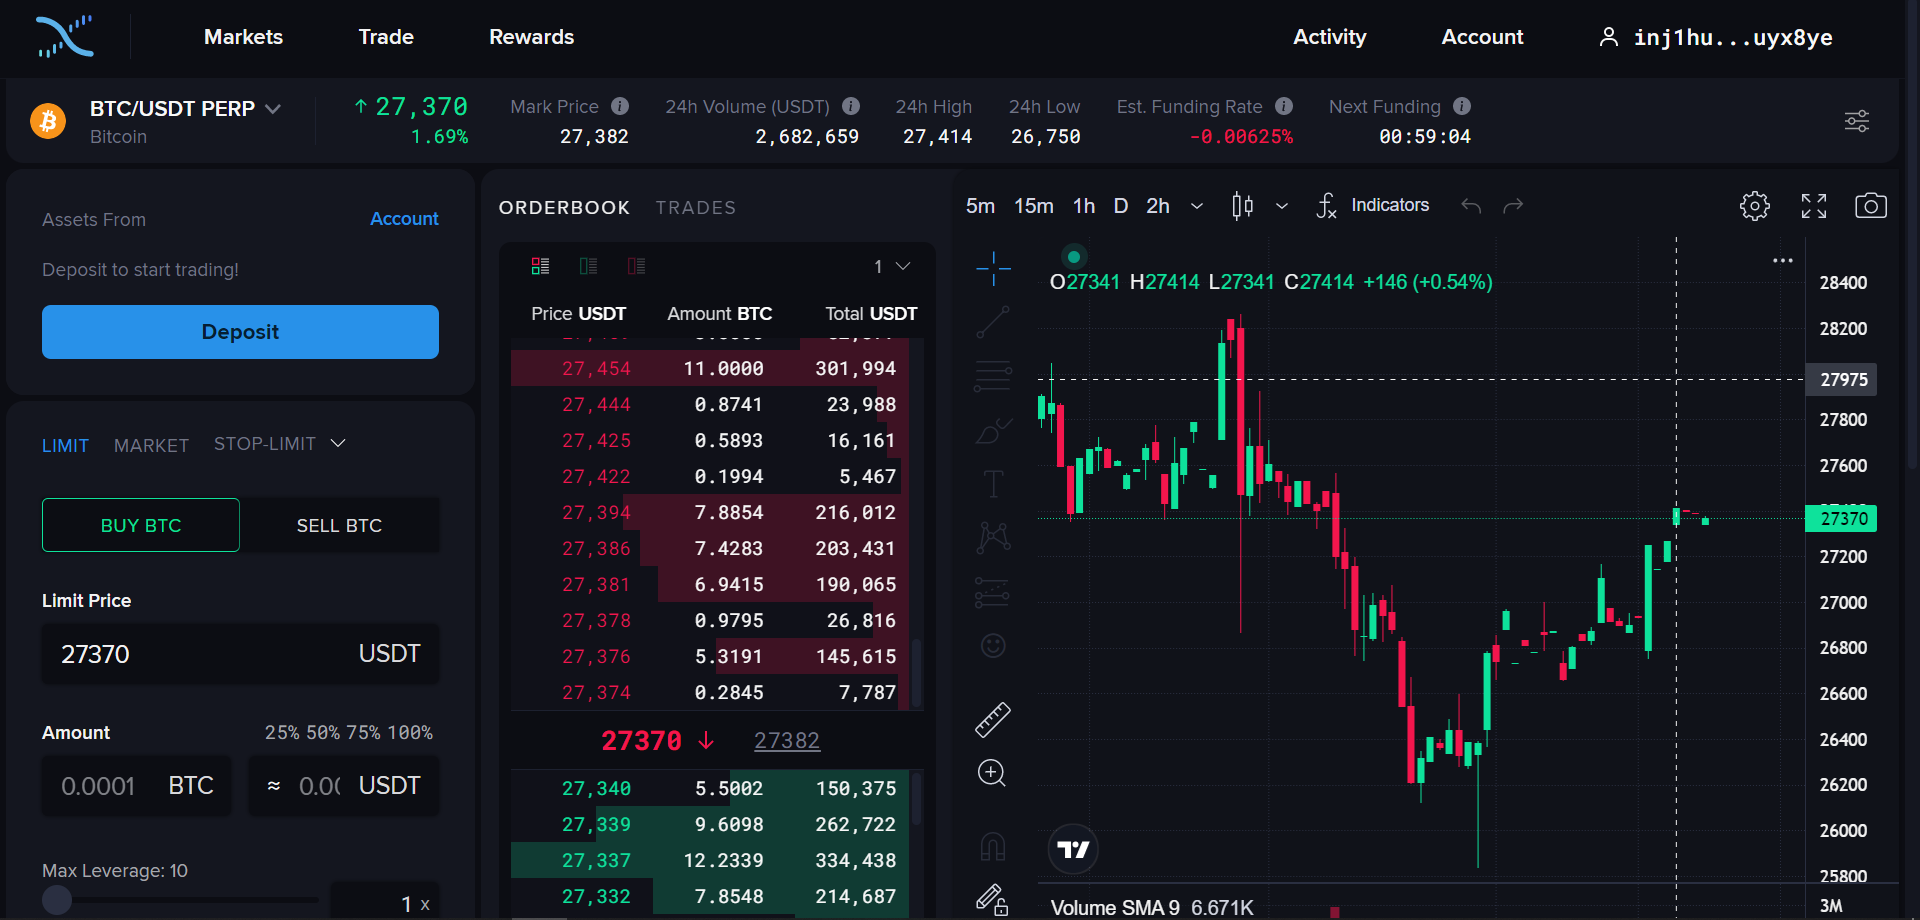Show buys-only orderbook view icon
1920x920 pixels.
point(588,266)
